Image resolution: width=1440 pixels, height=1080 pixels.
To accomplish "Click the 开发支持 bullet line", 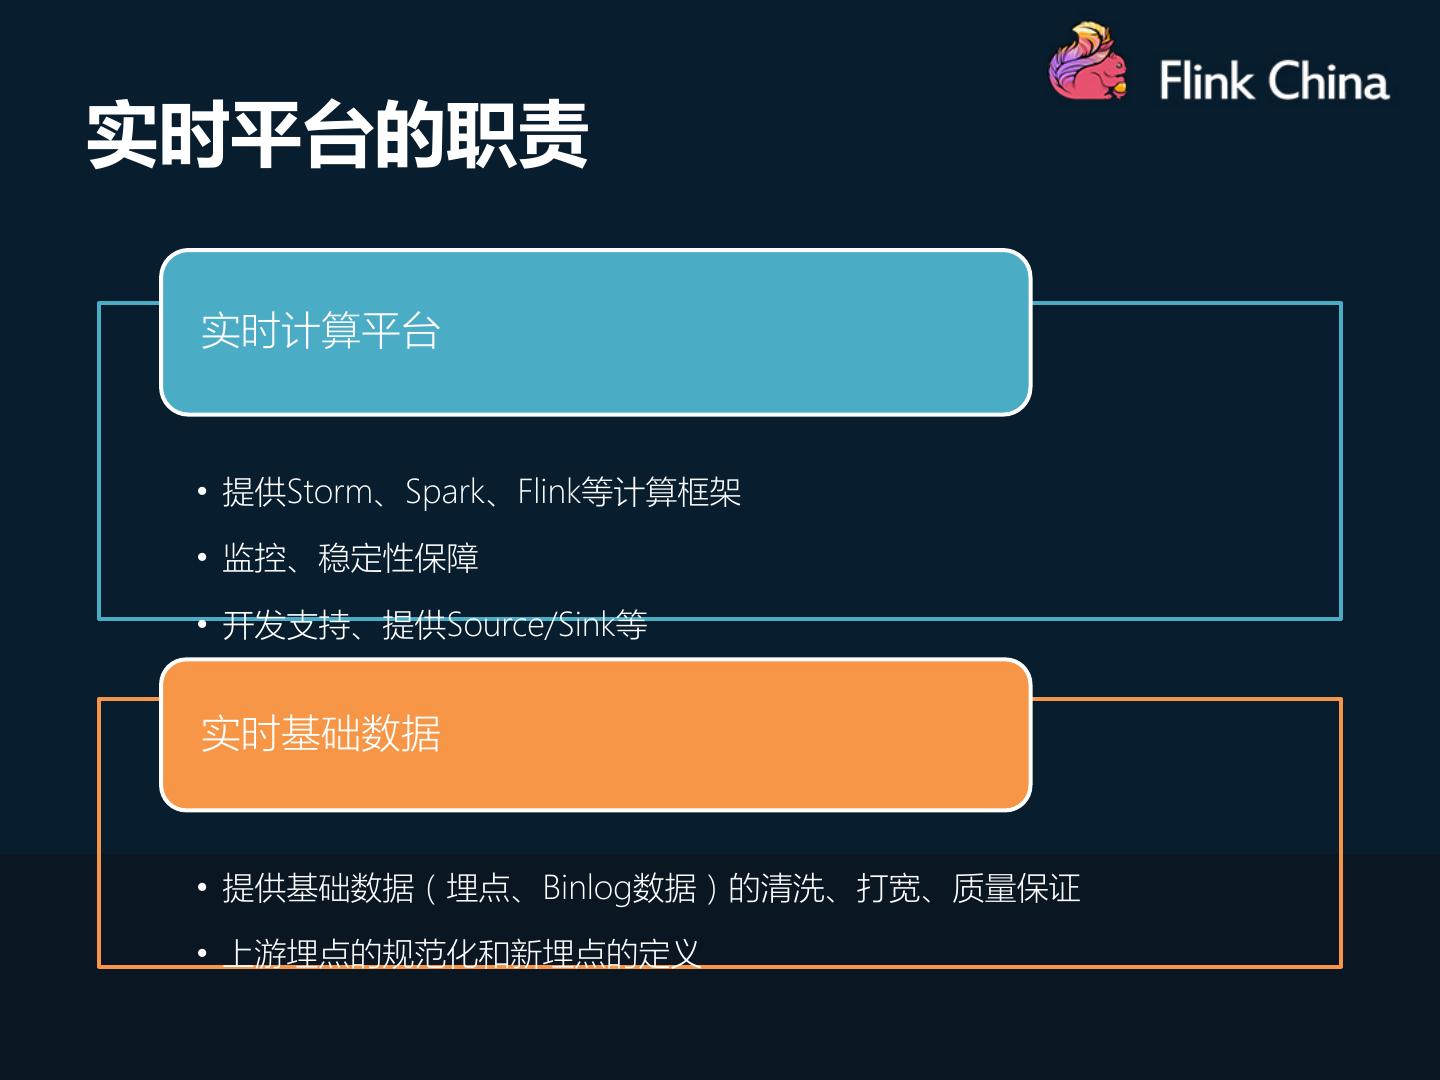I will pos(434,625).
